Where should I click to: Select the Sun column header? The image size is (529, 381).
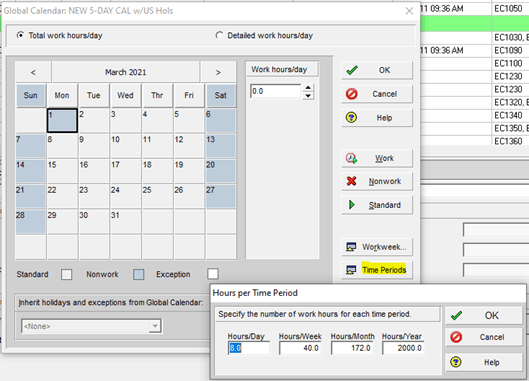pyautogui.click(x=30, y=96)
